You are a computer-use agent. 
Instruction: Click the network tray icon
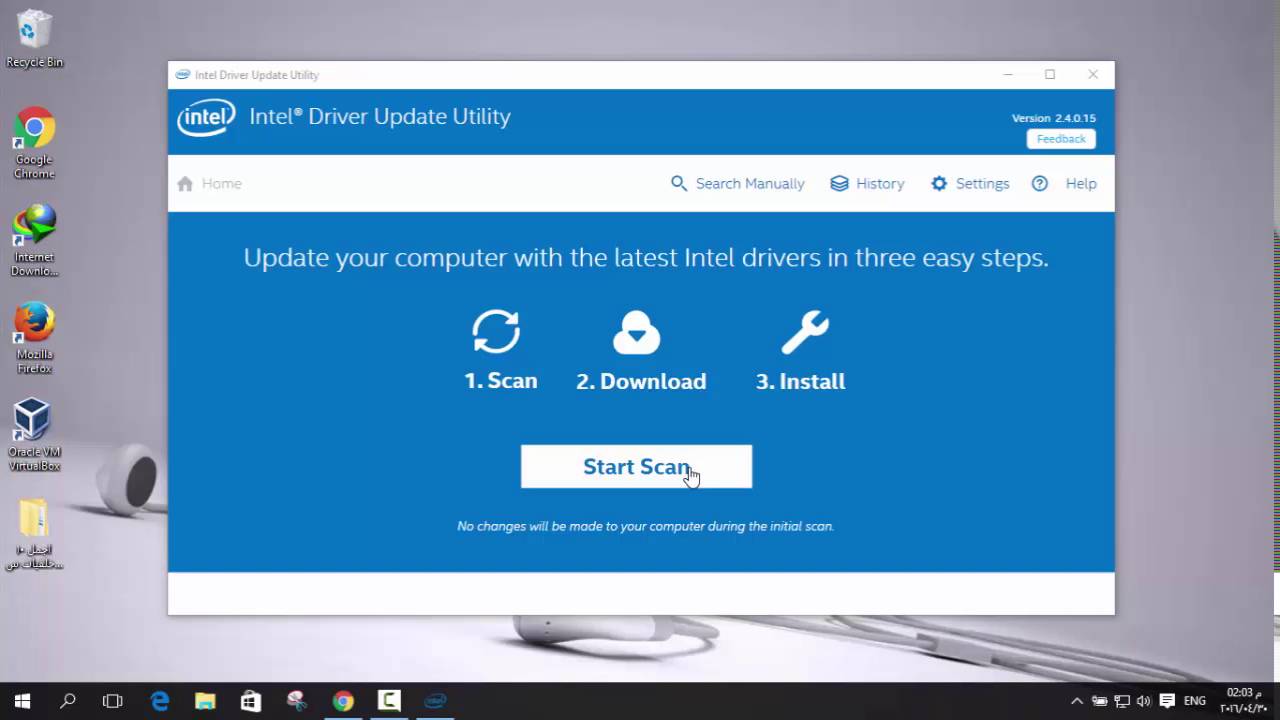coord(1122,701)
